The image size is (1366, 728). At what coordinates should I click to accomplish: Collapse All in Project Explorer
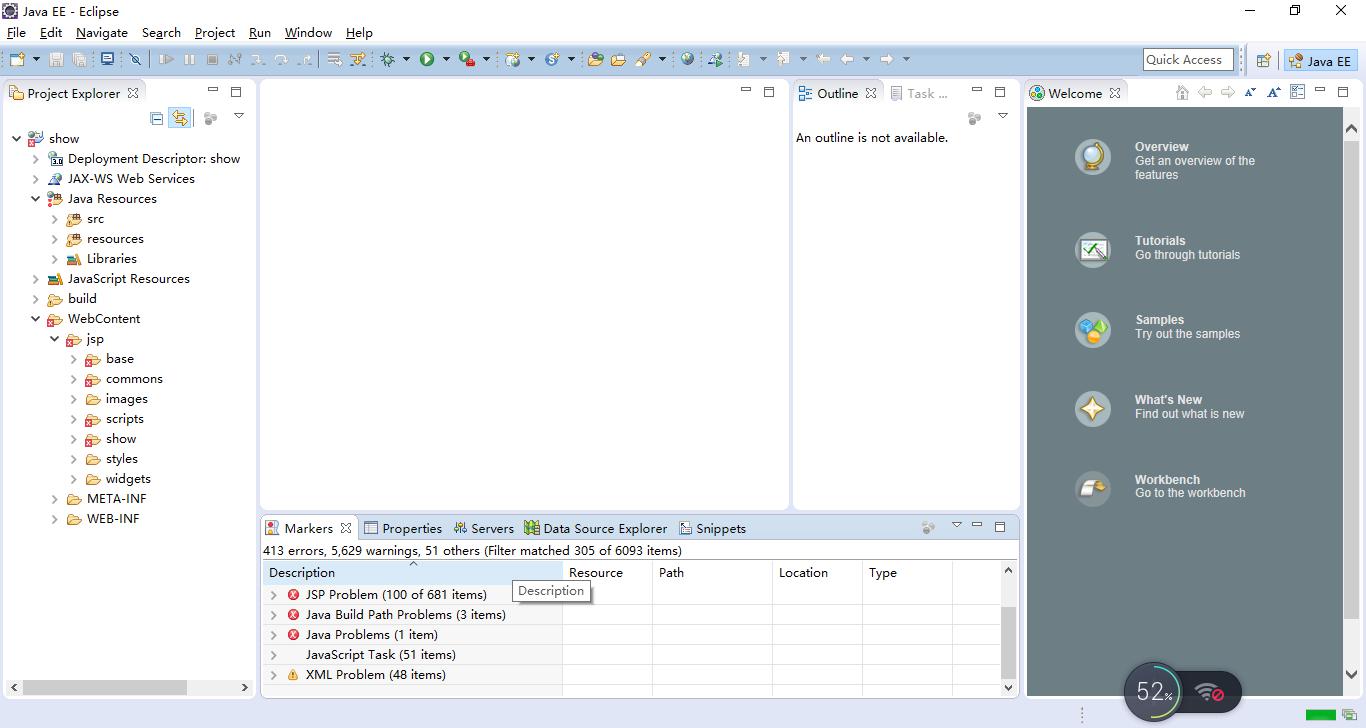157,118
